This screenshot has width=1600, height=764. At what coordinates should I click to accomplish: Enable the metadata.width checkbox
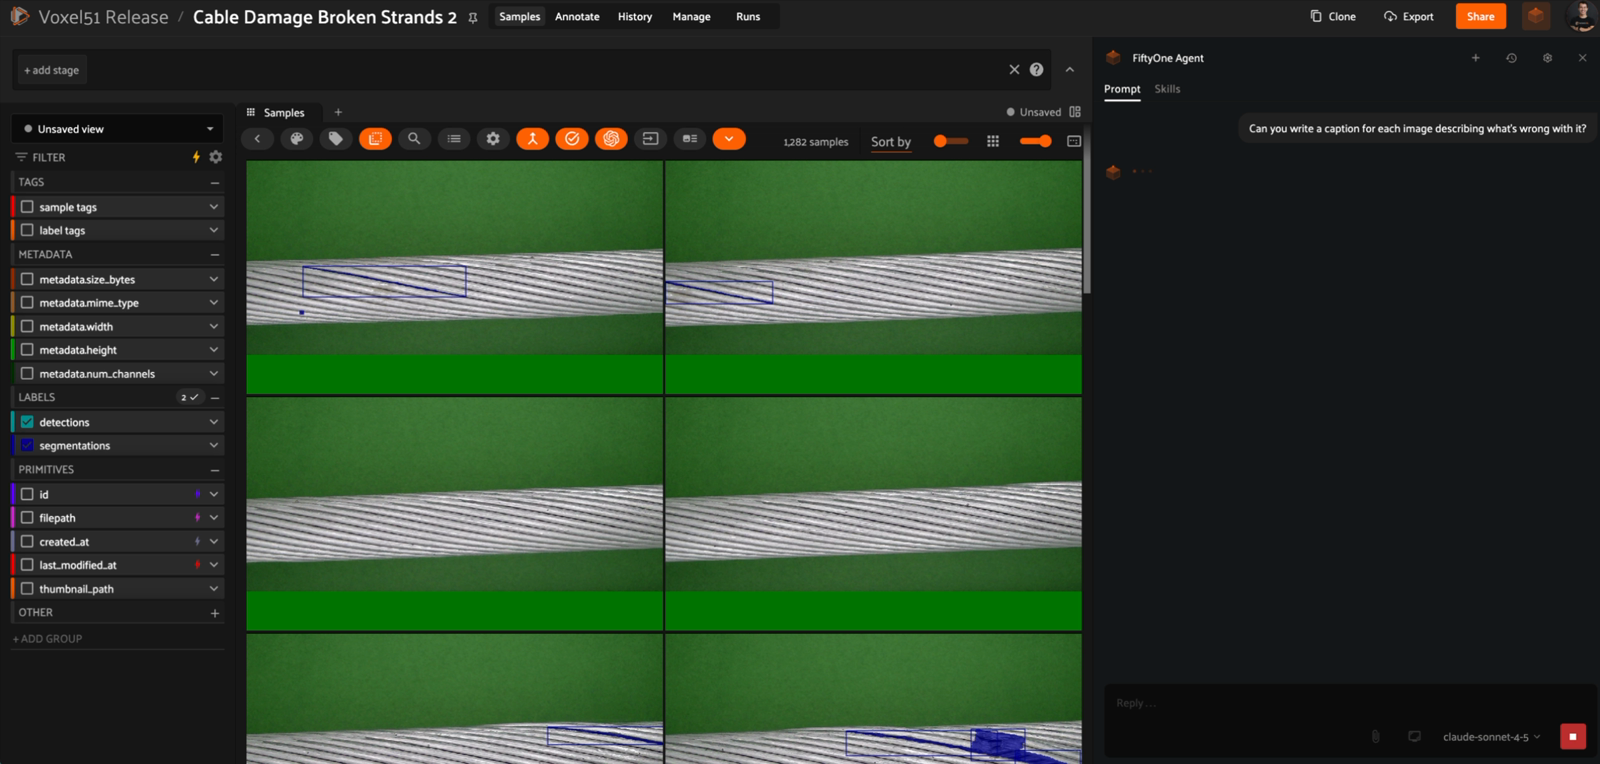pos(27,326)
